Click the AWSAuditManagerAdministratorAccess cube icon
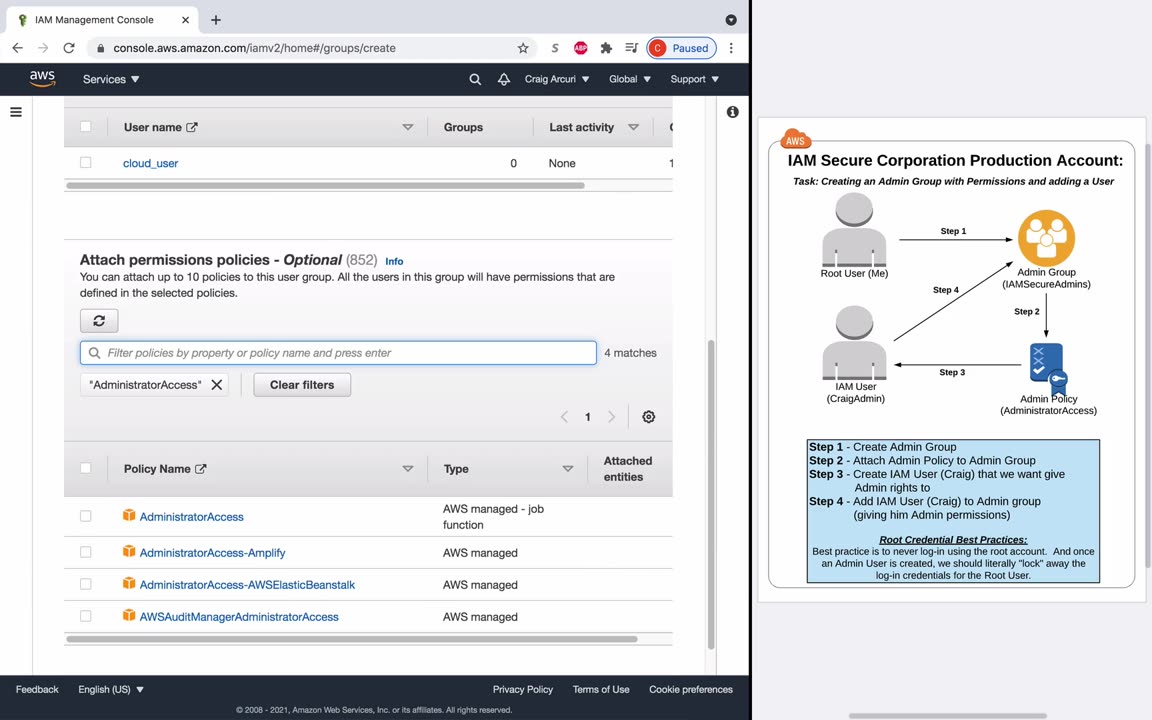 [129, 615]
